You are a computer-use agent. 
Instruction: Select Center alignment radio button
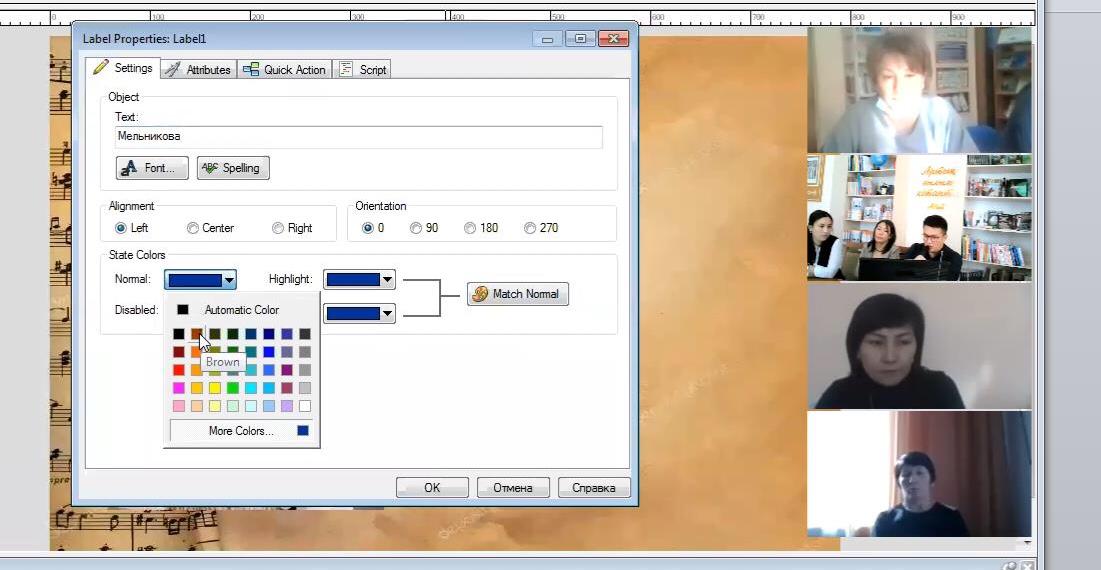pos(193,228)
